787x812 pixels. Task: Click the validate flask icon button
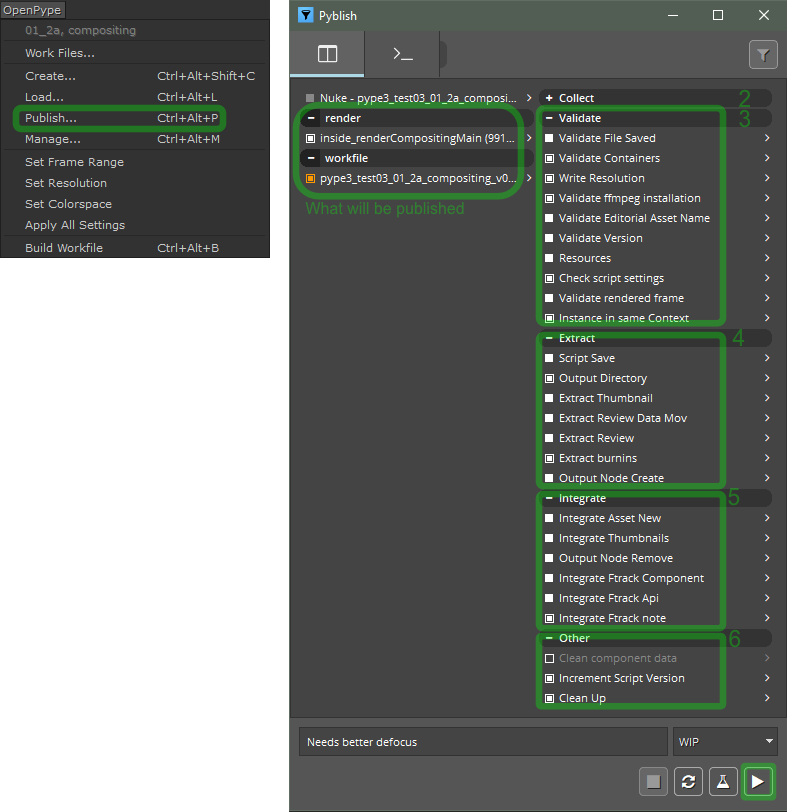723,781
